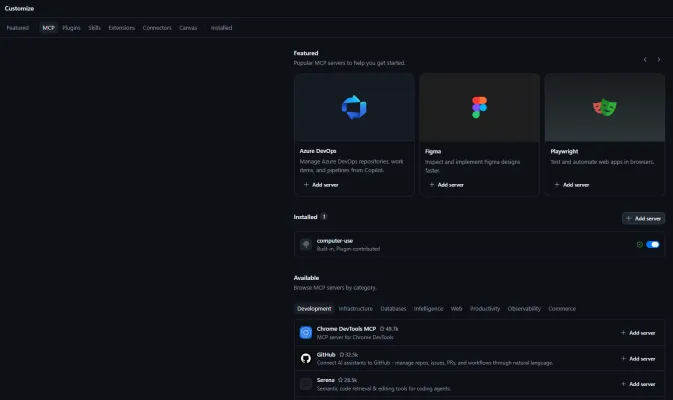Show next featured MCP servers
673x400 pixels.
(659, 60)
